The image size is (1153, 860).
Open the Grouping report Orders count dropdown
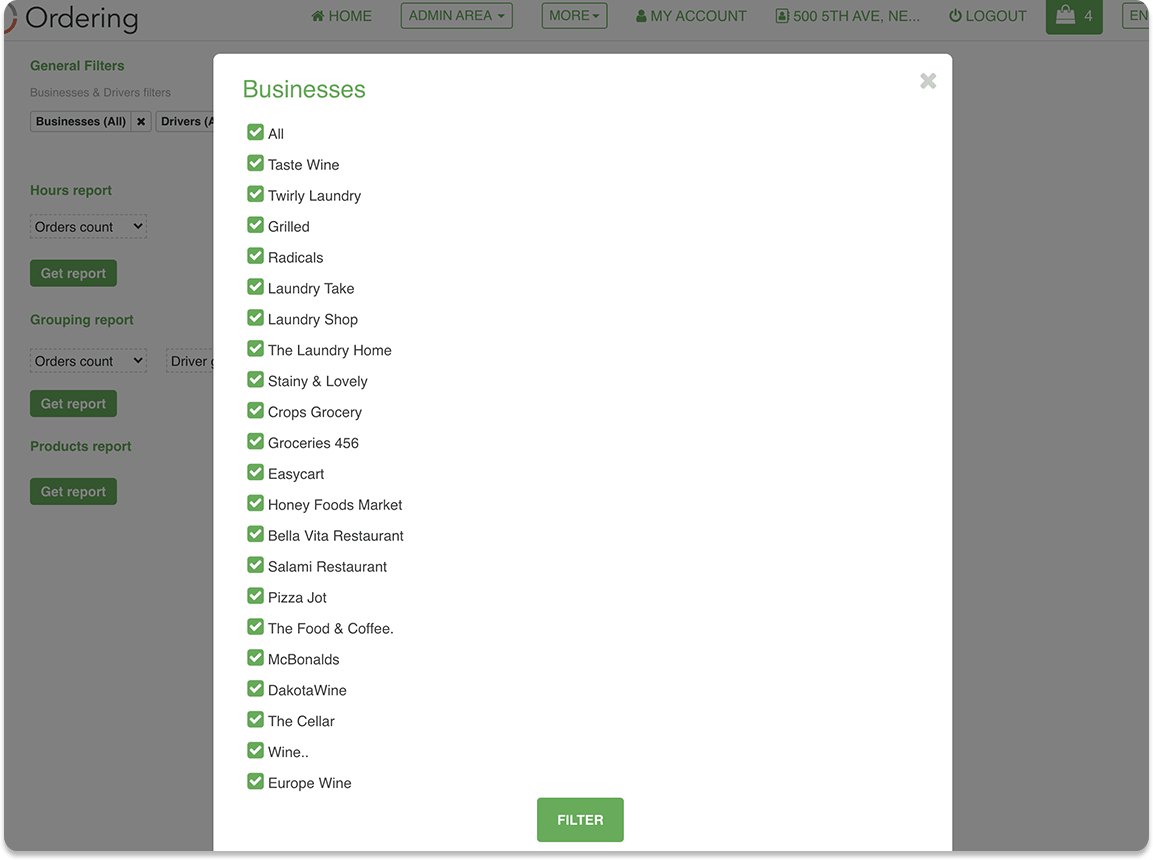pyautogui.click(x=88, y=361)
